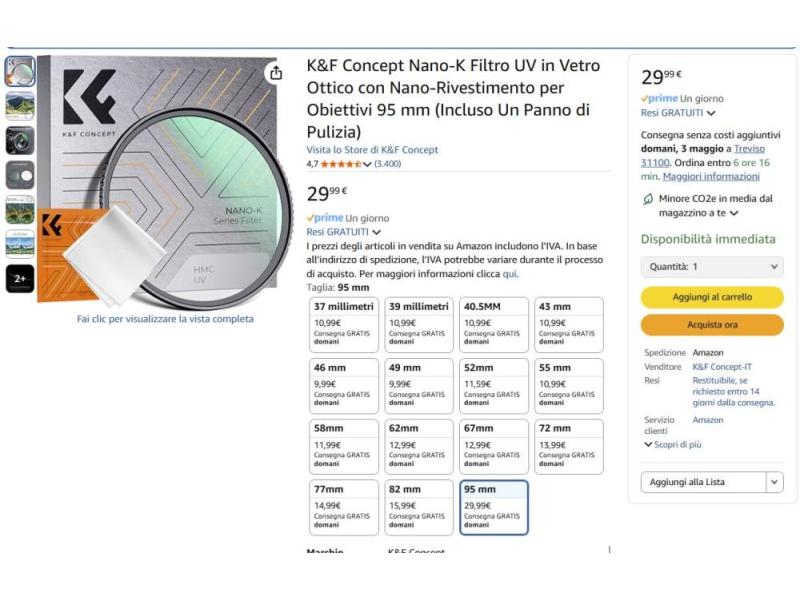Expand Scopri di più details

[x=672, y=444]
